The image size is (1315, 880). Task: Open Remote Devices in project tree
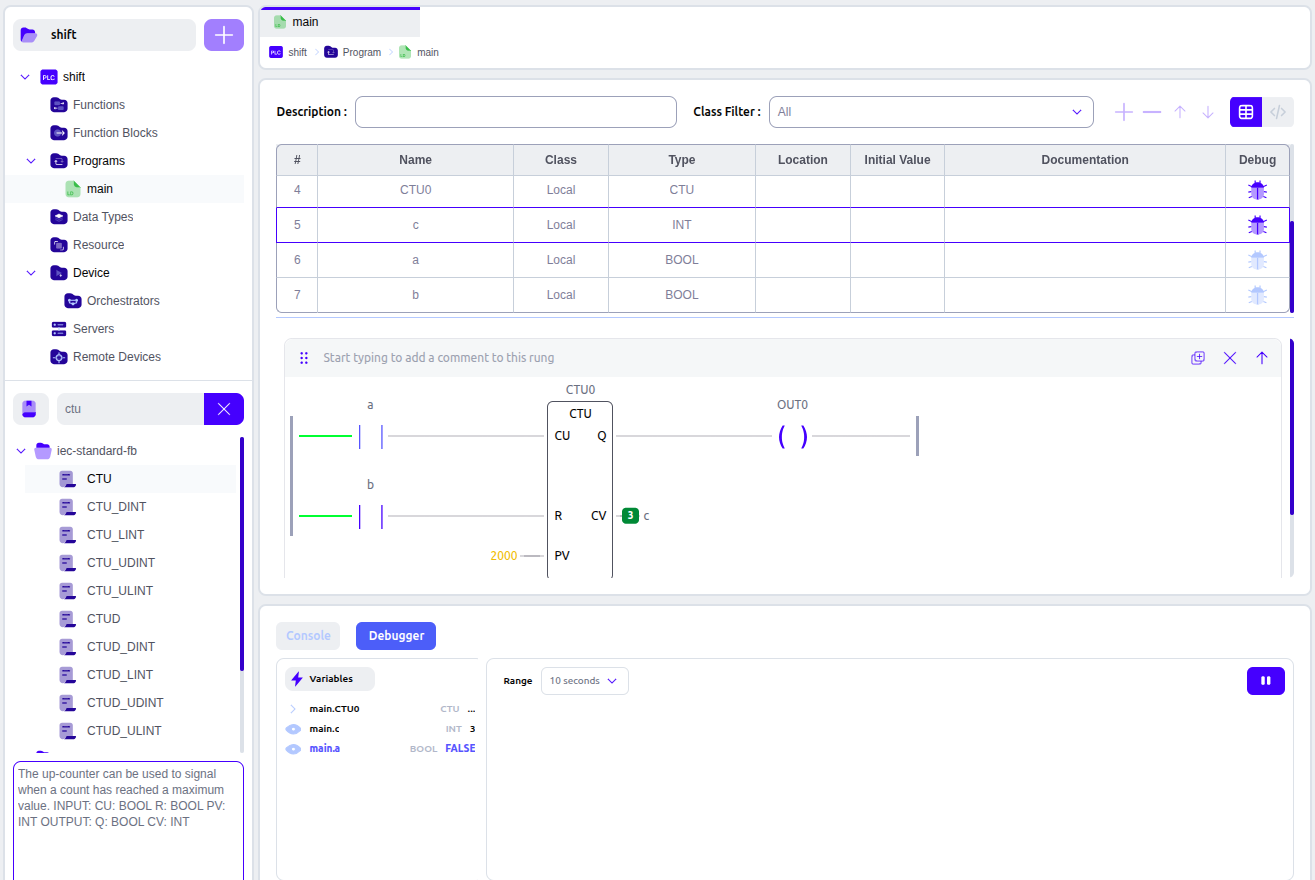[117, 357]
